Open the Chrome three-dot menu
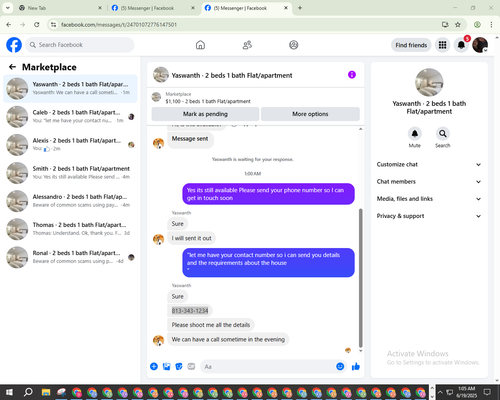This screenshot has width=500, height=400. pos(491,24)
